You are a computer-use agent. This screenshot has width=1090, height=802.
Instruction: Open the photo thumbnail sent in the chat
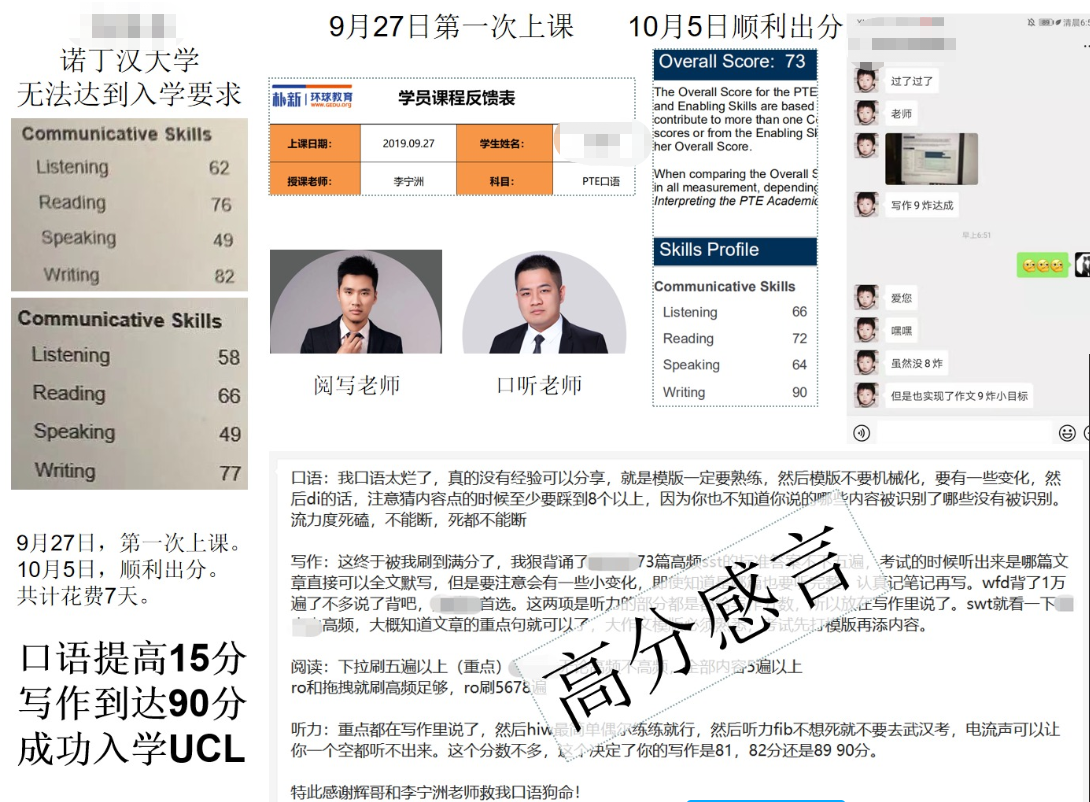tap(932, 158)
